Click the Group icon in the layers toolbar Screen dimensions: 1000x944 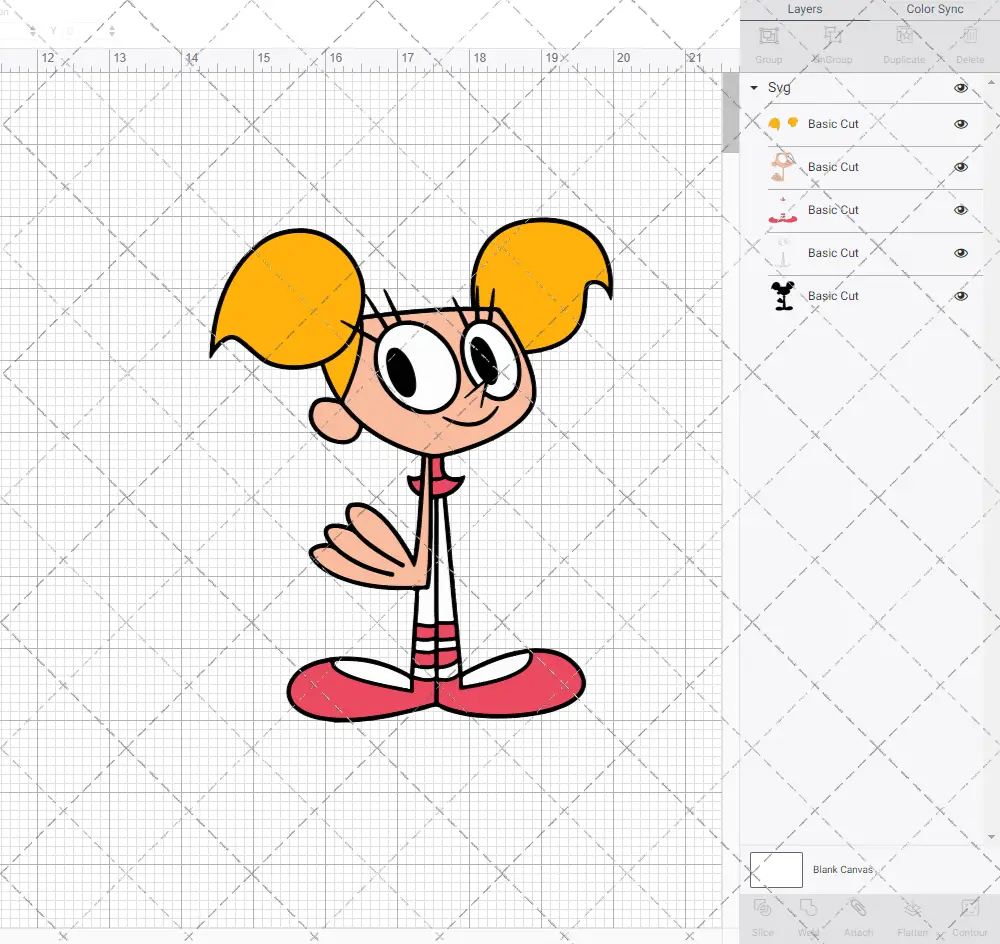768,36
